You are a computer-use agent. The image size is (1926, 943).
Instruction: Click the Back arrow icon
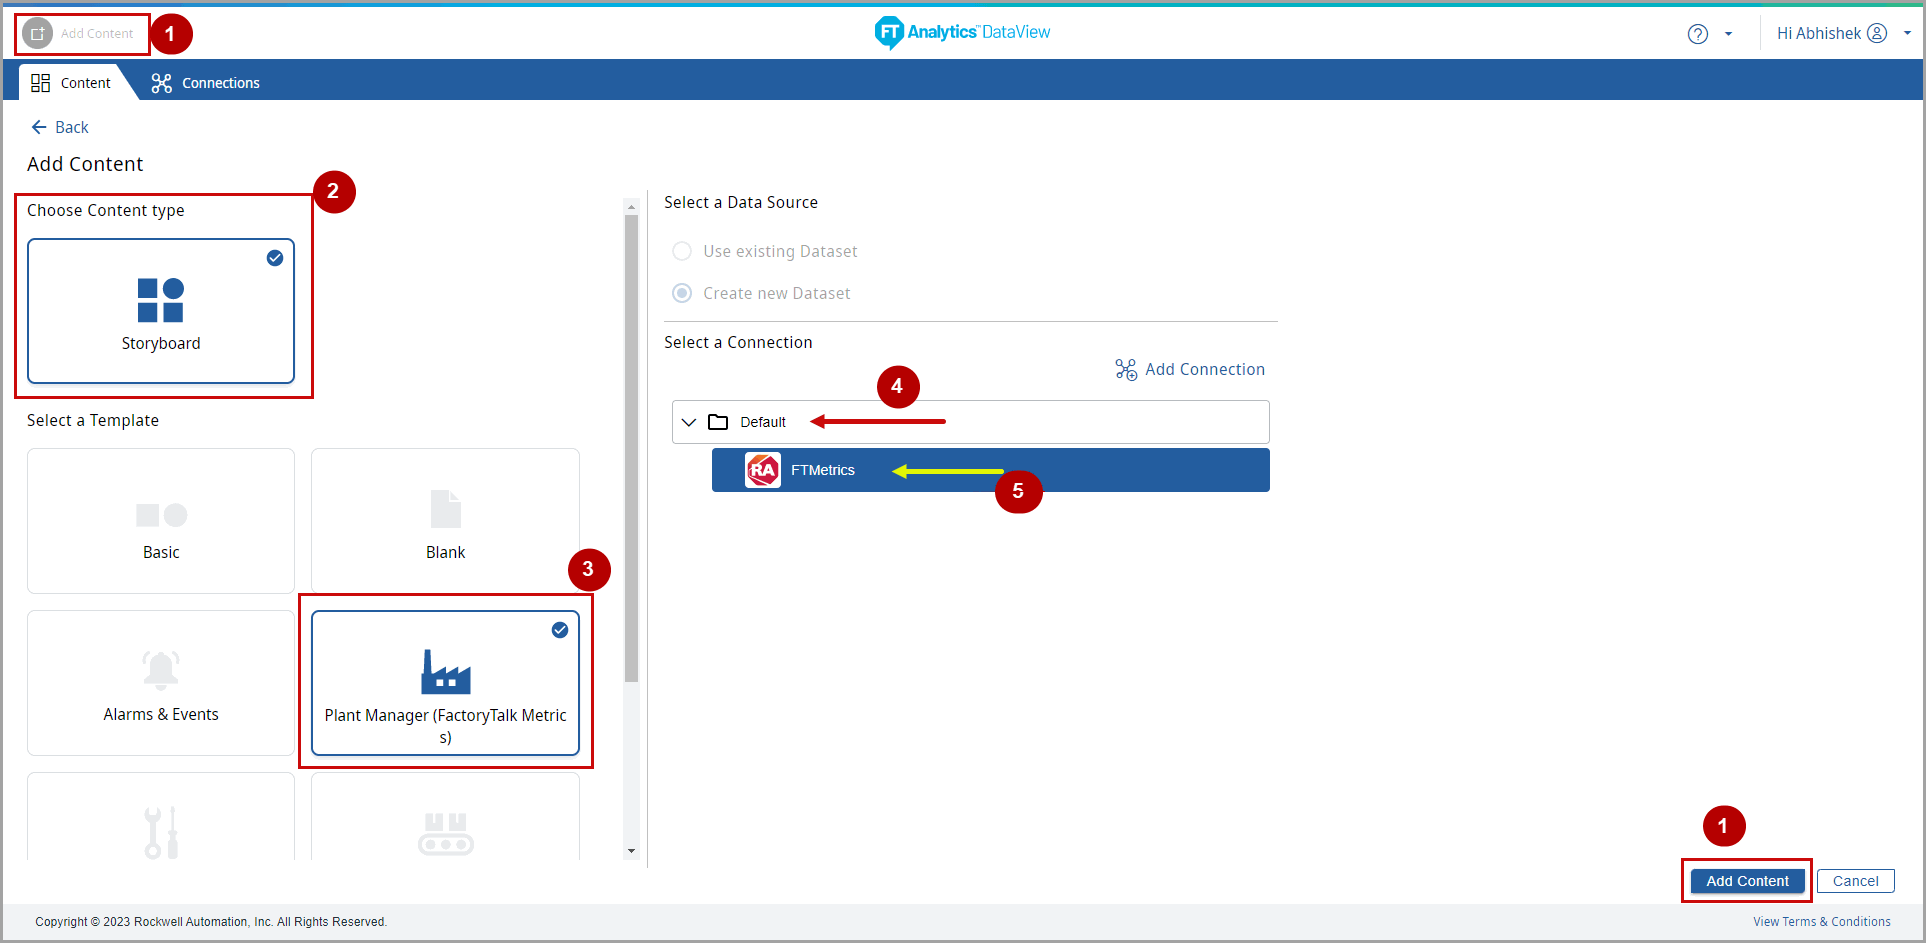39,127
